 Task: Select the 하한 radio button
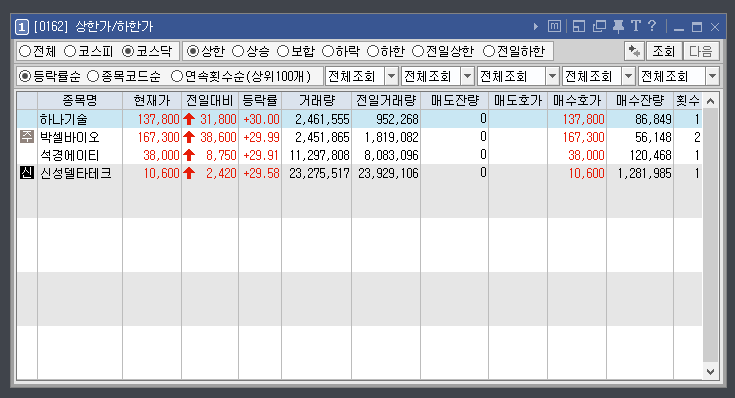(373, 51)
